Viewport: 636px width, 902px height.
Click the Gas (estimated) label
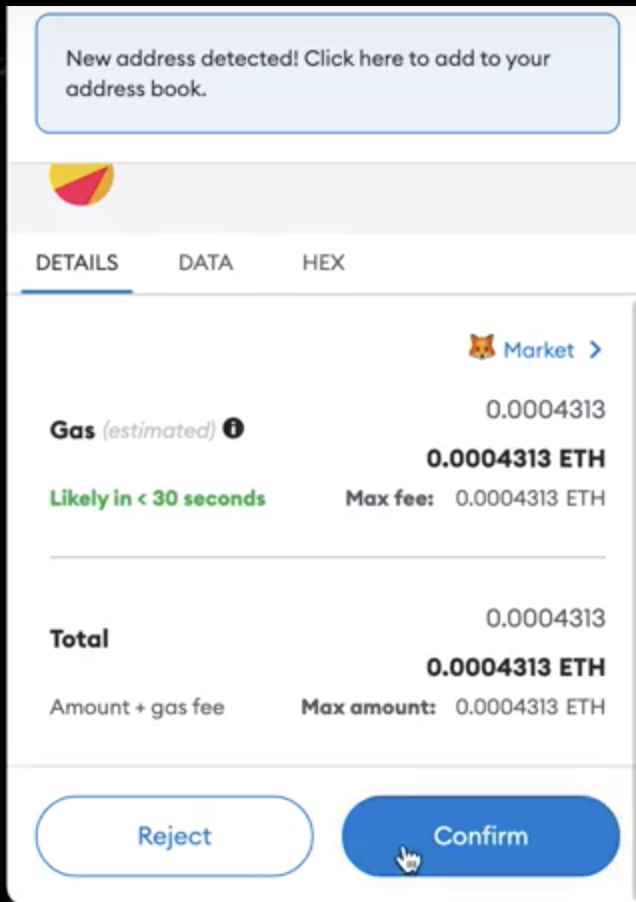(132, 430)
